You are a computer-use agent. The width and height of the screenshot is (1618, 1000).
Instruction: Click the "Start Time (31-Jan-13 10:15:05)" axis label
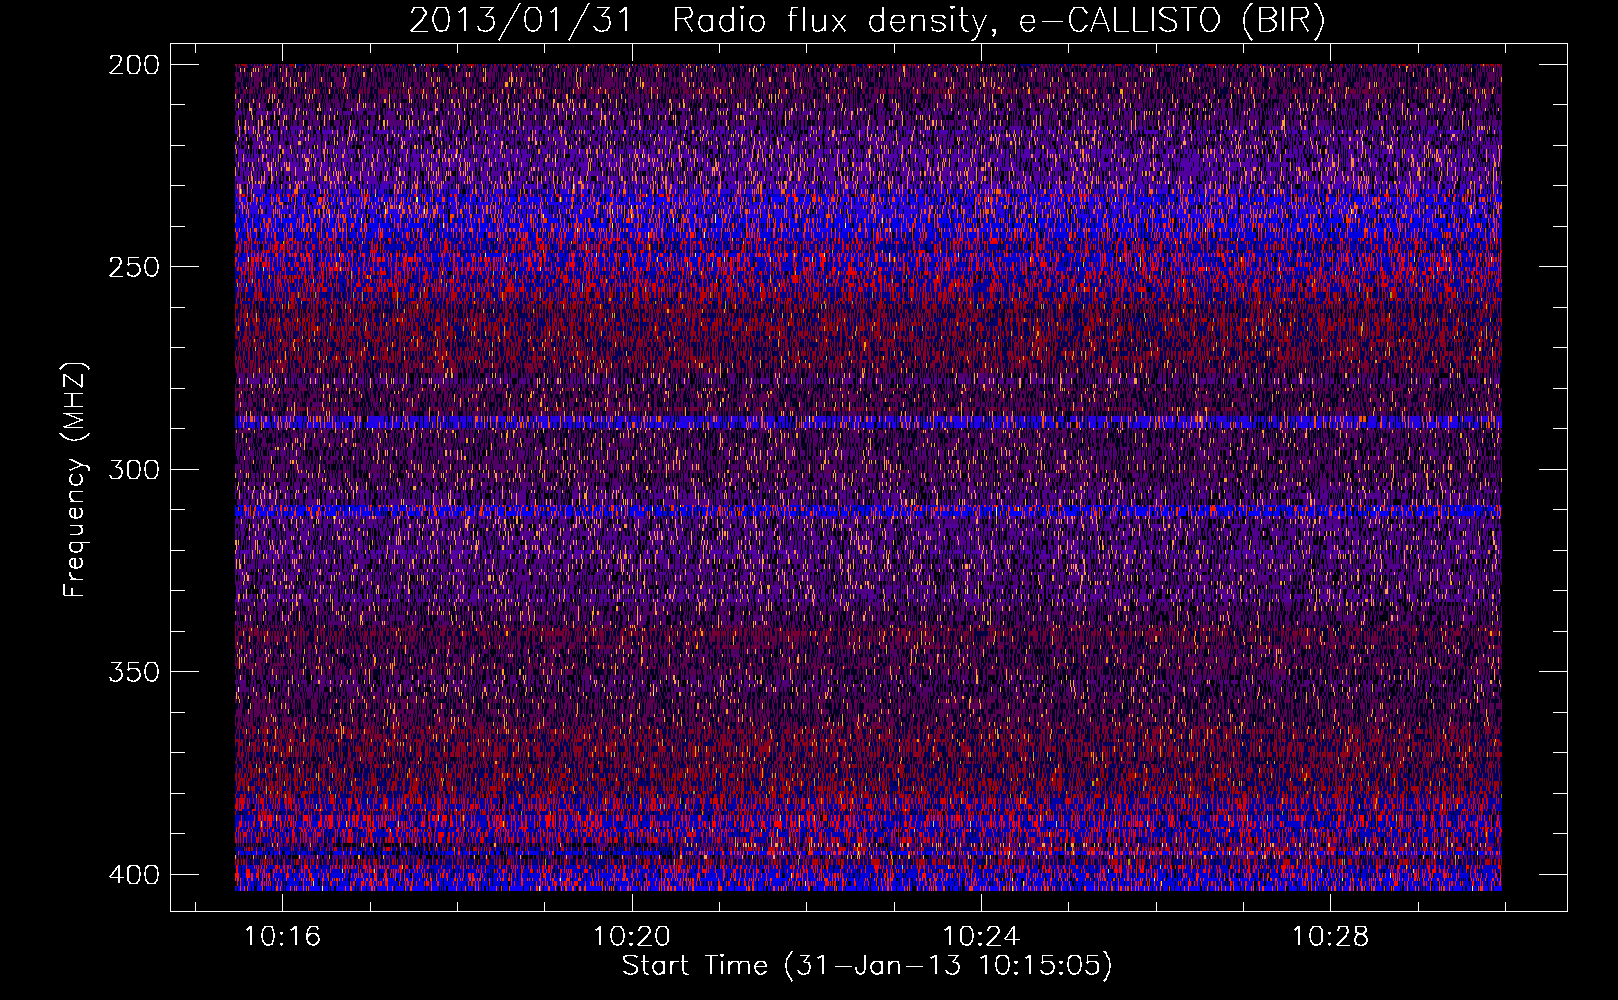click(x=867, y=966)
